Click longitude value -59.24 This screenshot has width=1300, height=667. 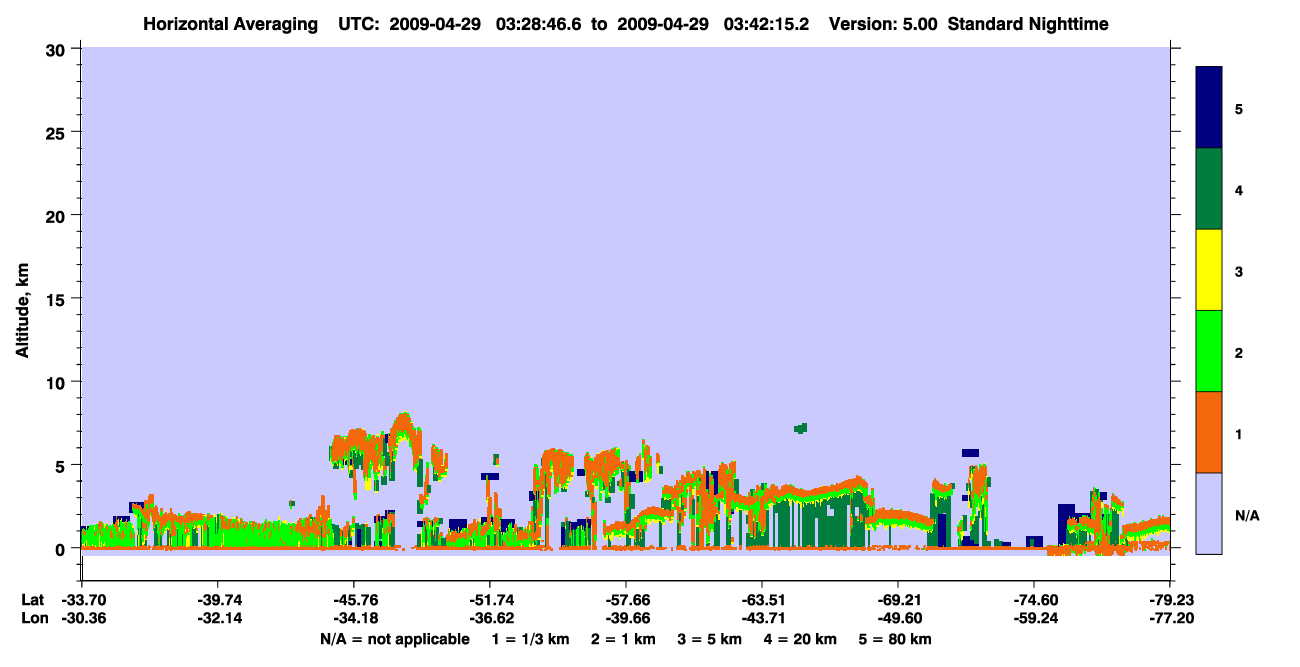pyautogui.click(x=1034, y=618)
